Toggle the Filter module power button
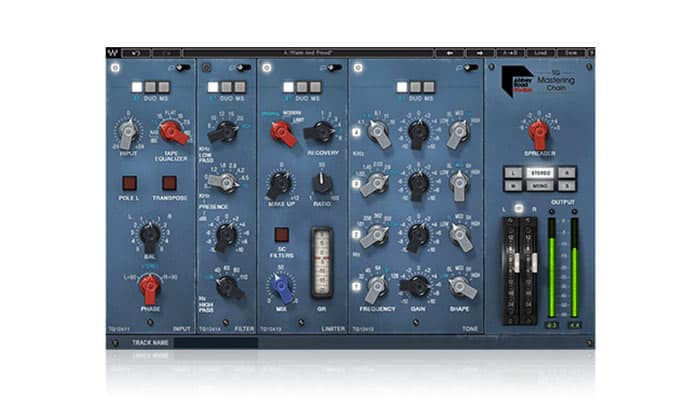Viewport: 700px width, 400px height. (206, 68)
